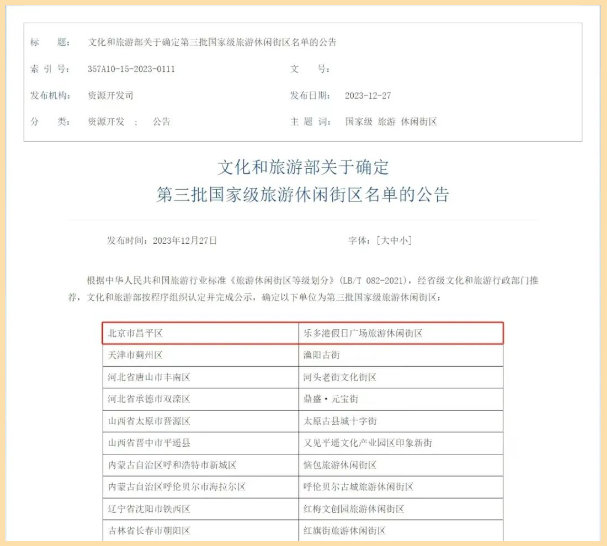Screen dimensions: 607x546
Task: Click the 河头老街文化街区 cell
Action: point(340,377)
